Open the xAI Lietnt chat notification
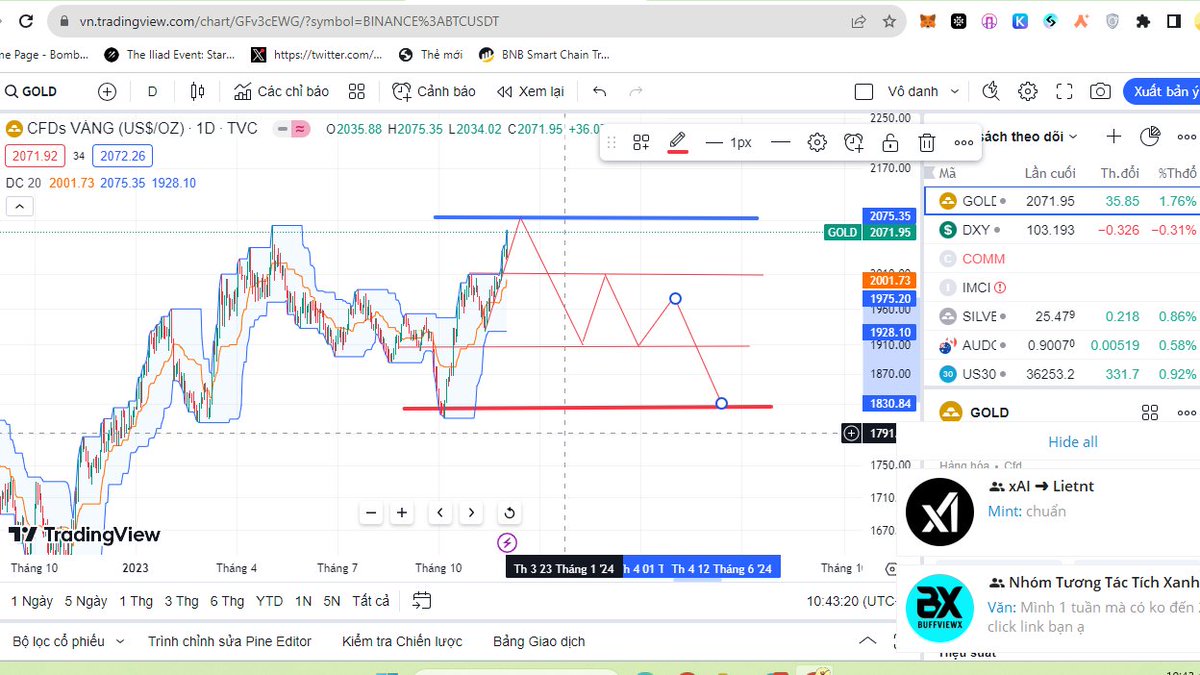Viewport: 1200px width, 675px height. tap(1048, 512)
